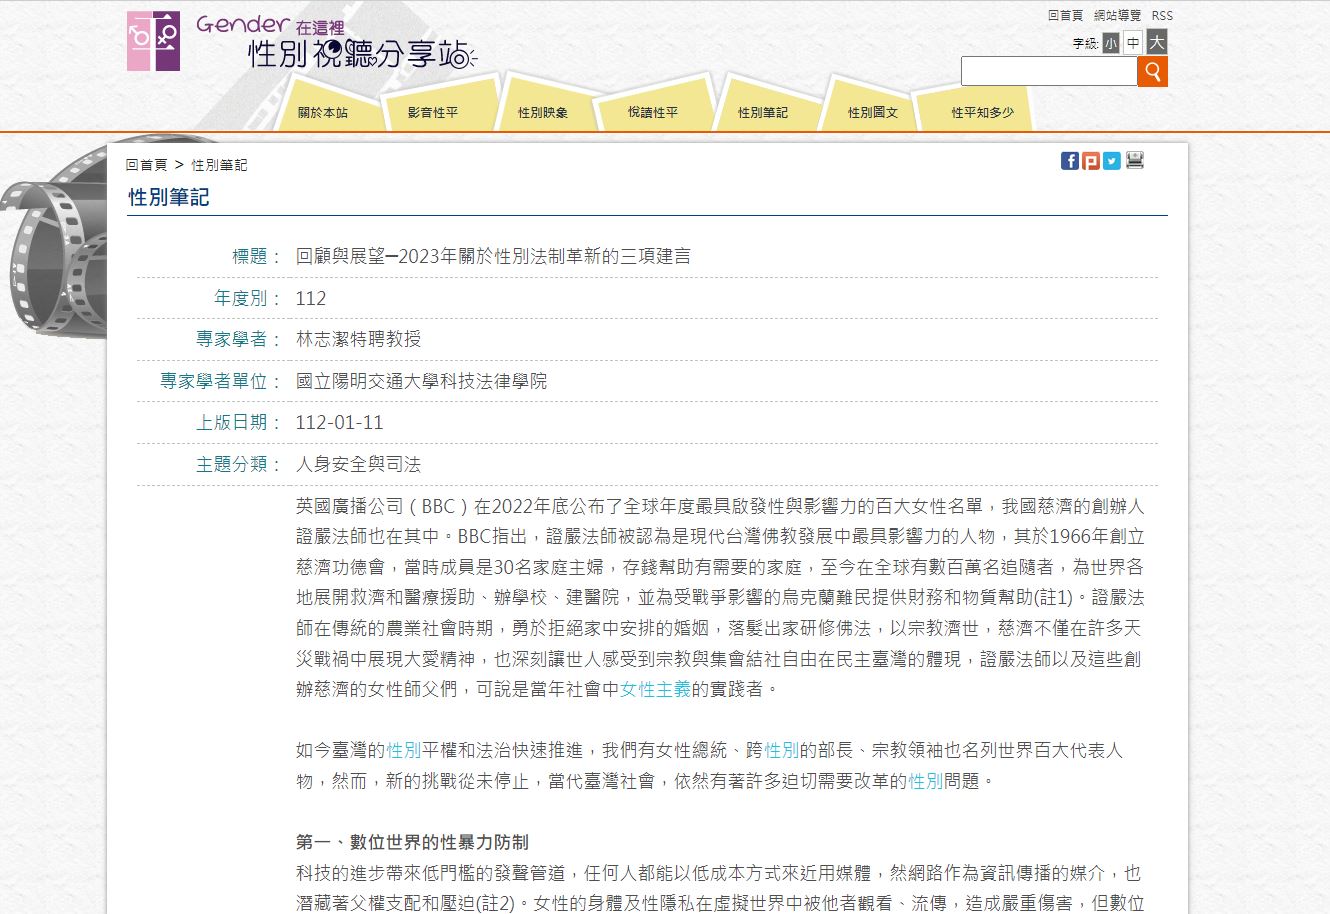Screen dimensions: 1330x914
Task: Open the 性別圖文 tab
Action: pyautogui.click(x=873, y=113)
